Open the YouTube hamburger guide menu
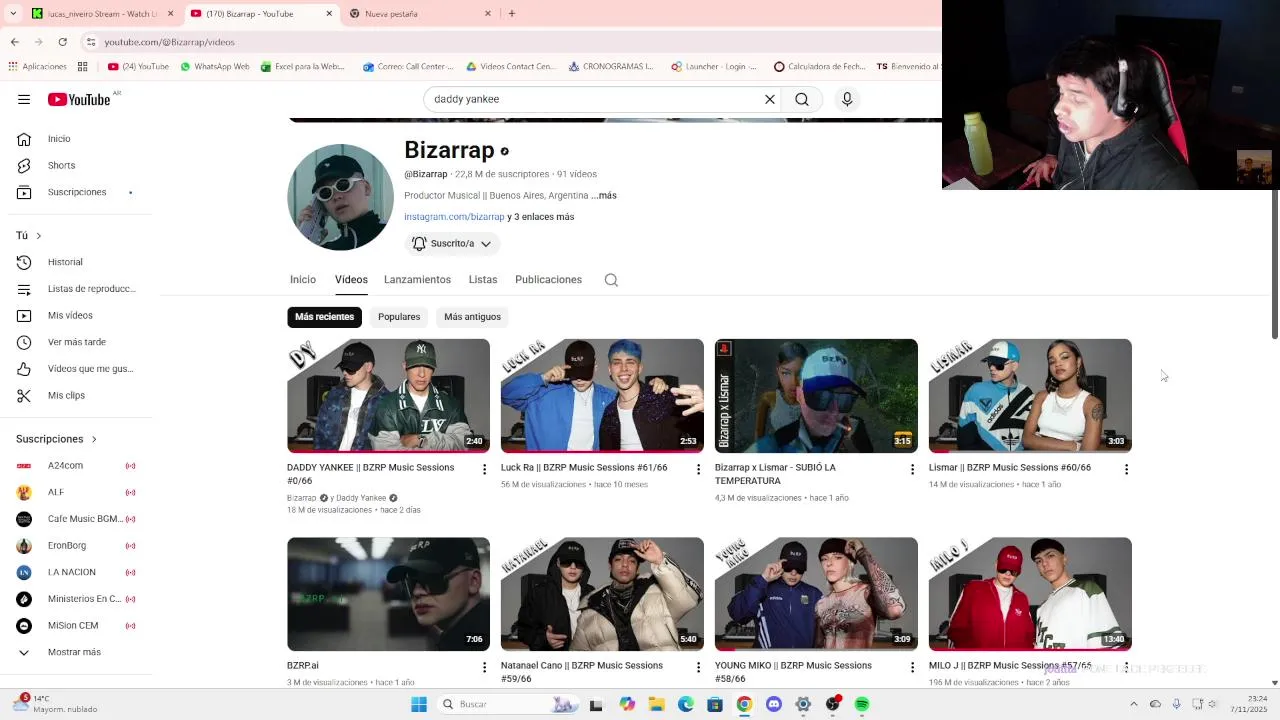The image size is (1280, 720). click(24, 99)
